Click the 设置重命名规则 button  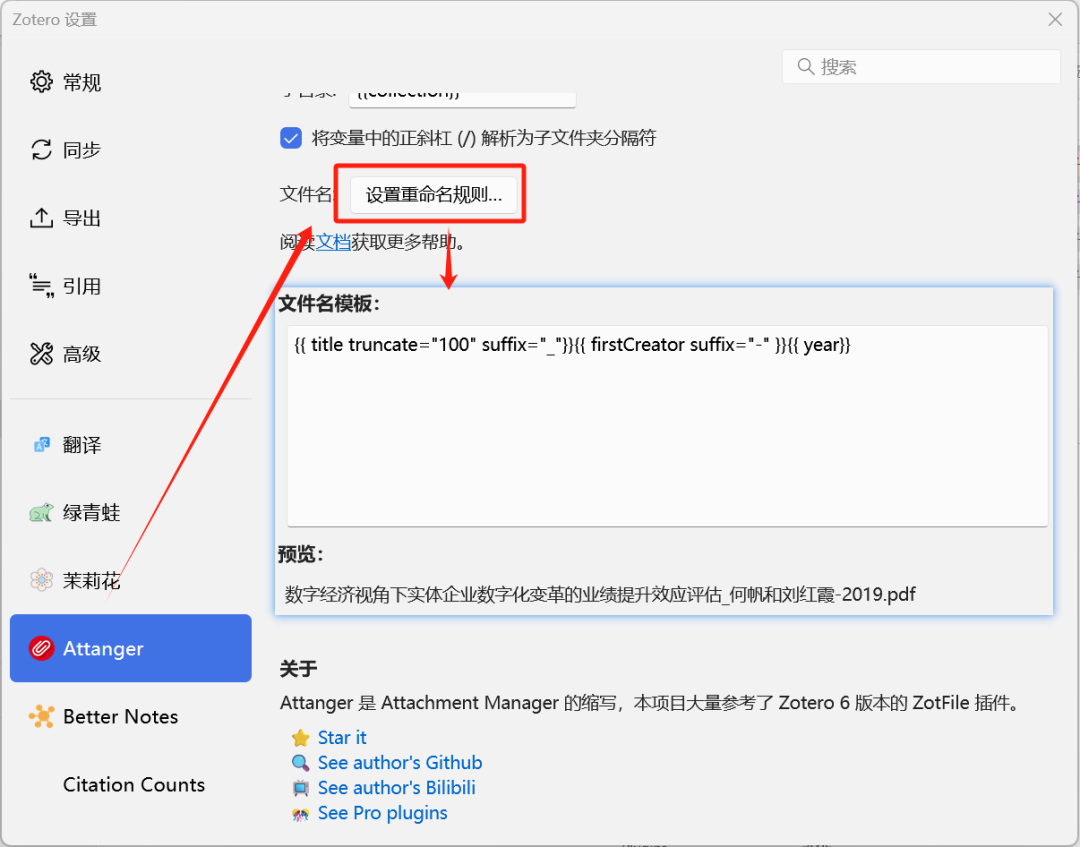coord(433,195)
